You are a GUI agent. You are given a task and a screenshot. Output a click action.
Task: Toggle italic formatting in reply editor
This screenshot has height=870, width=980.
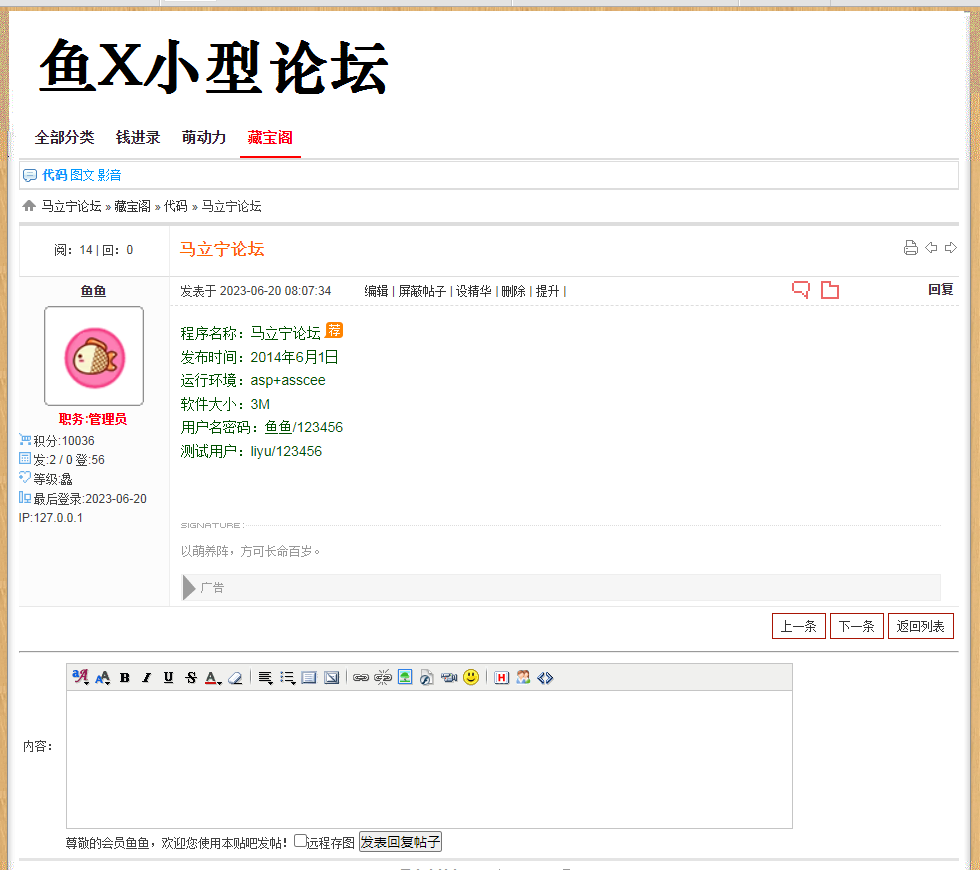[x=146, y=678]
